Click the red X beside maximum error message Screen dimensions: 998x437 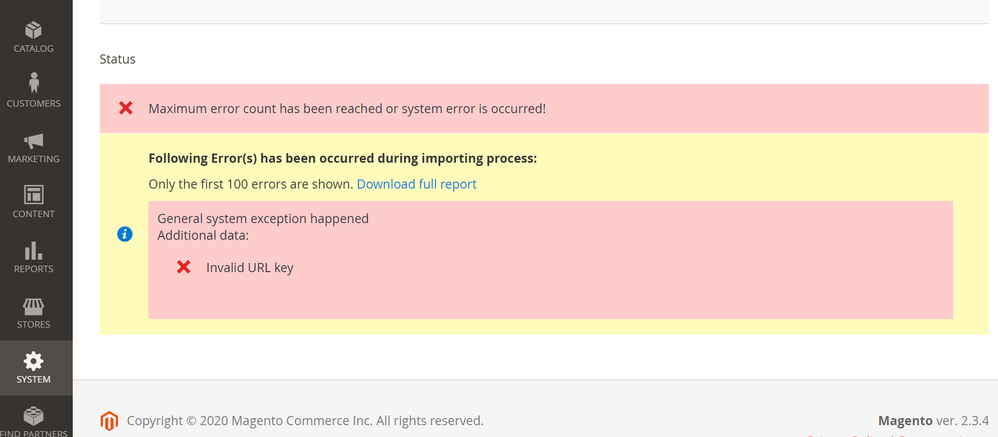click(x=126, y=108)
